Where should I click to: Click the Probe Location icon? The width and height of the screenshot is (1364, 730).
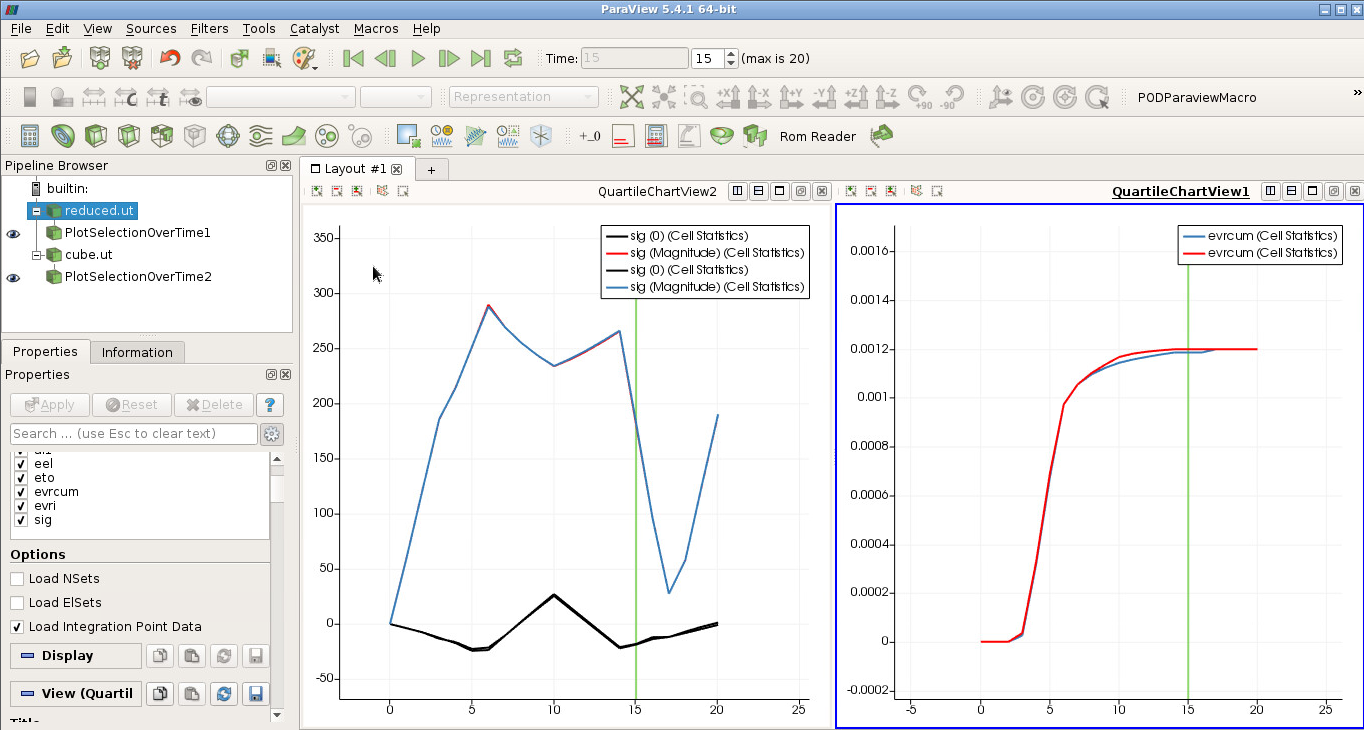point(541,135)
